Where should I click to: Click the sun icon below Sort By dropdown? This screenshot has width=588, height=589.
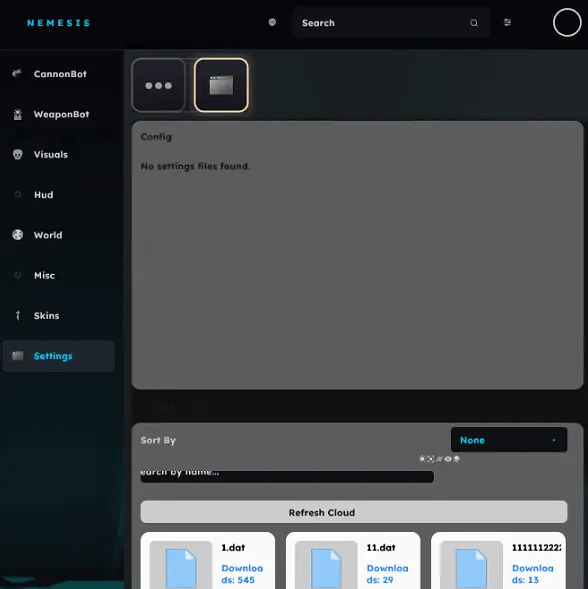422,459
